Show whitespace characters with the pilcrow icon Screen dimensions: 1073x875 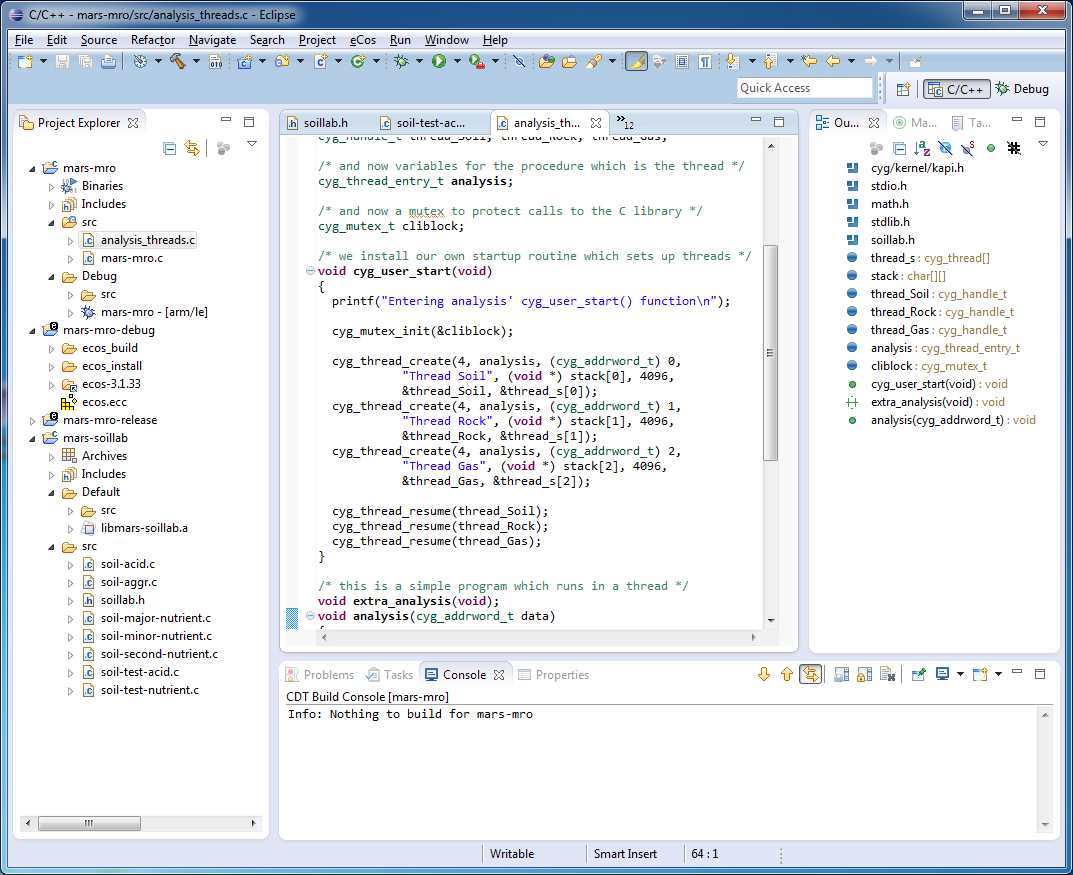click(705, 61)
